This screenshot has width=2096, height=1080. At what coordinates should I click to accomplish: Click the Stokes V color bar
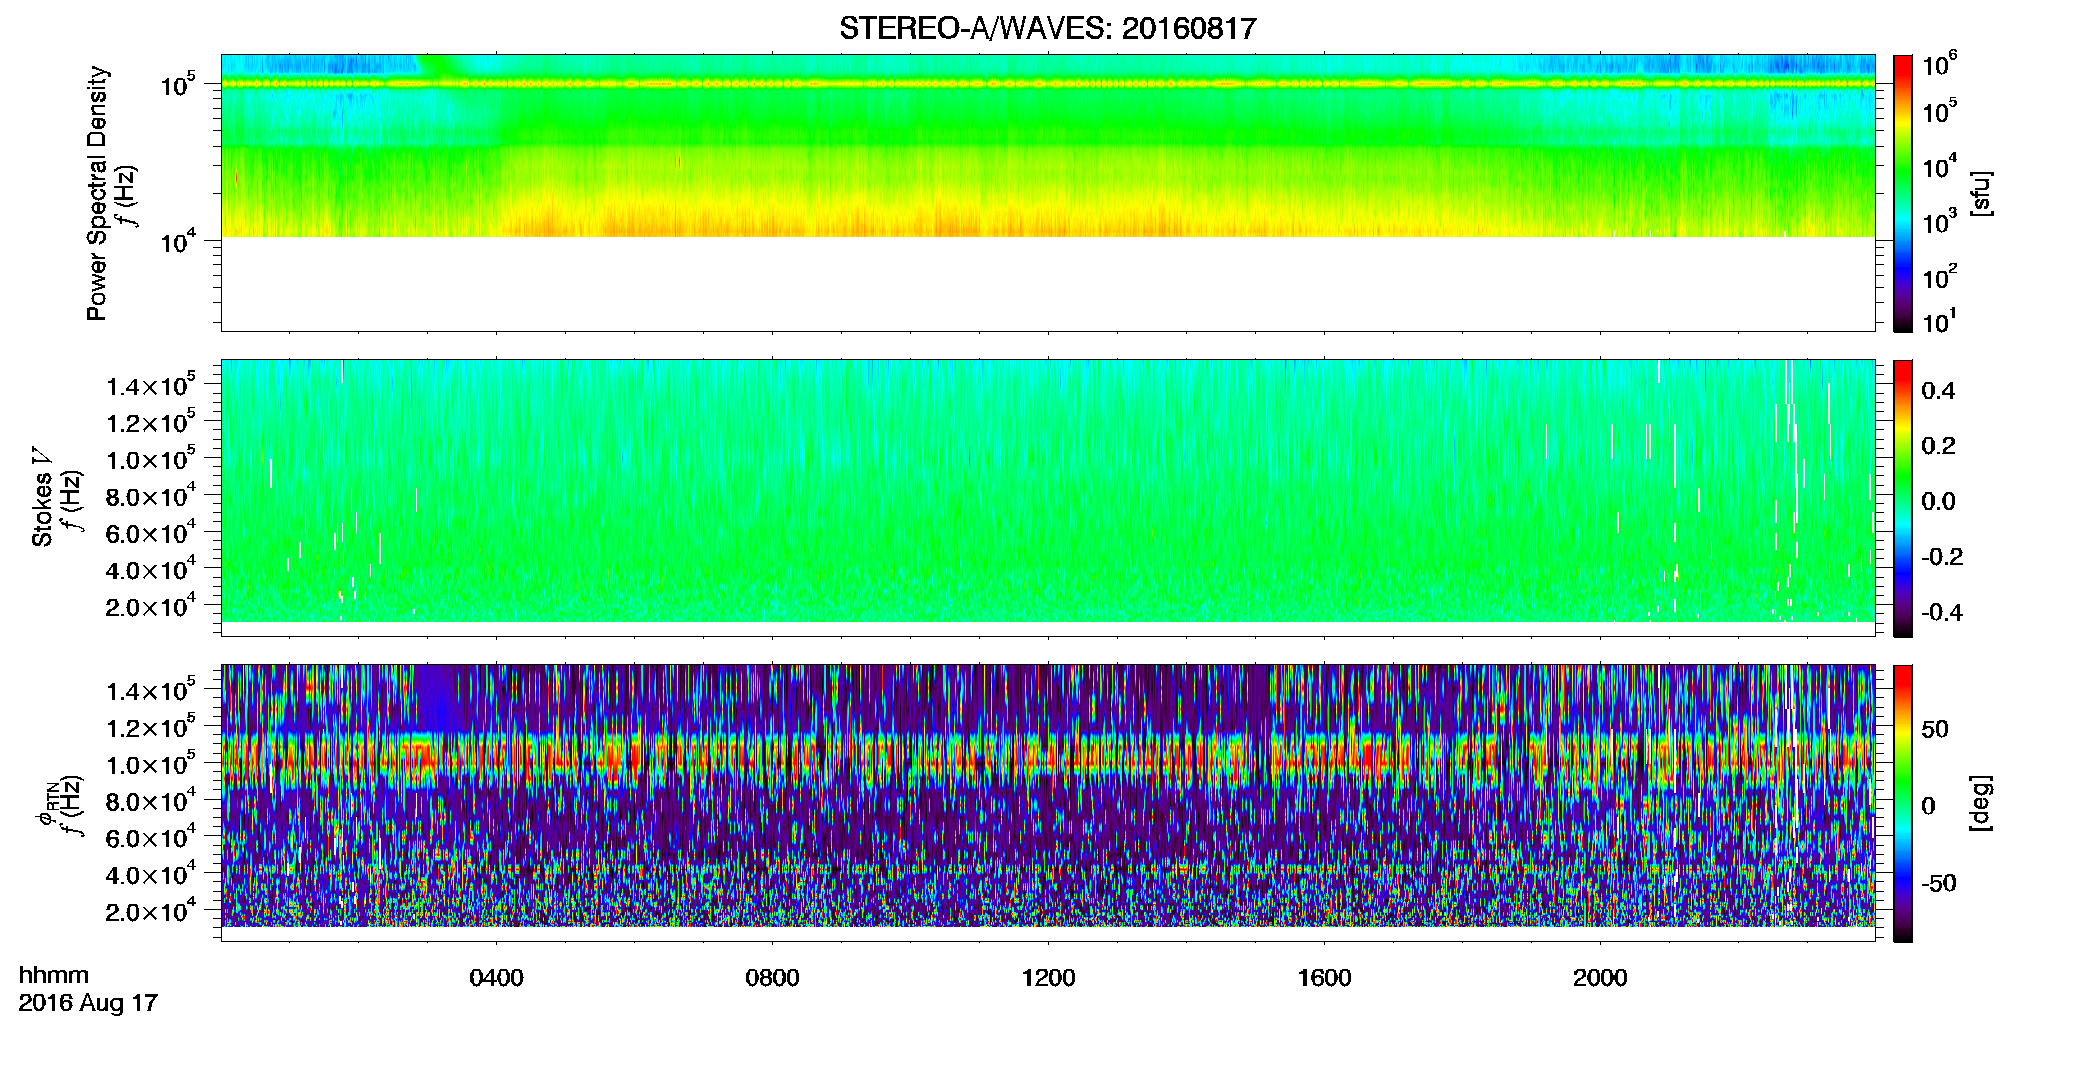1903,498
